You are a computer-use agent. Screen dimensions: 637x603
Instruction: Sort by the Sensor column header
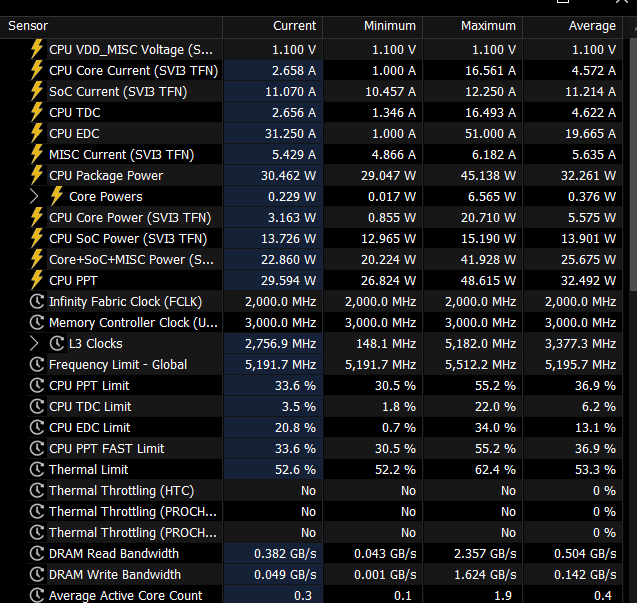111,26
